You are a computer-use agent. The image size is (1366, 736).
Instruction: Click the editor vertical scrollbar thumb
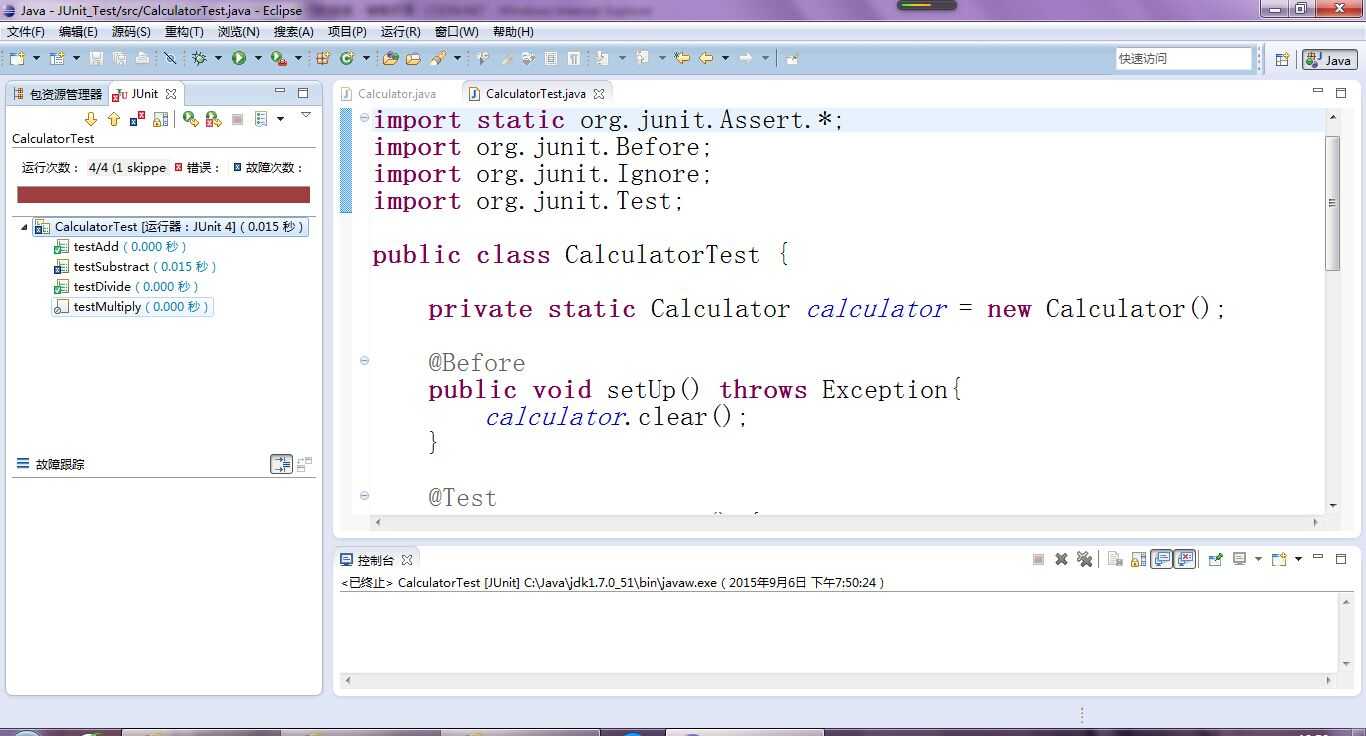1332,203
